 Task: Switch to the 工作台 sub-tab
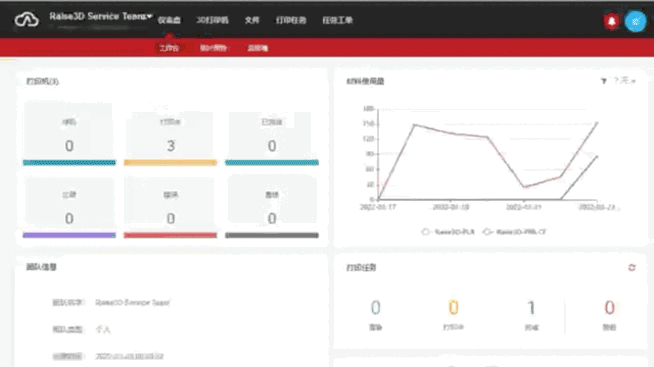pyautogui.click(x=169, y=48)
